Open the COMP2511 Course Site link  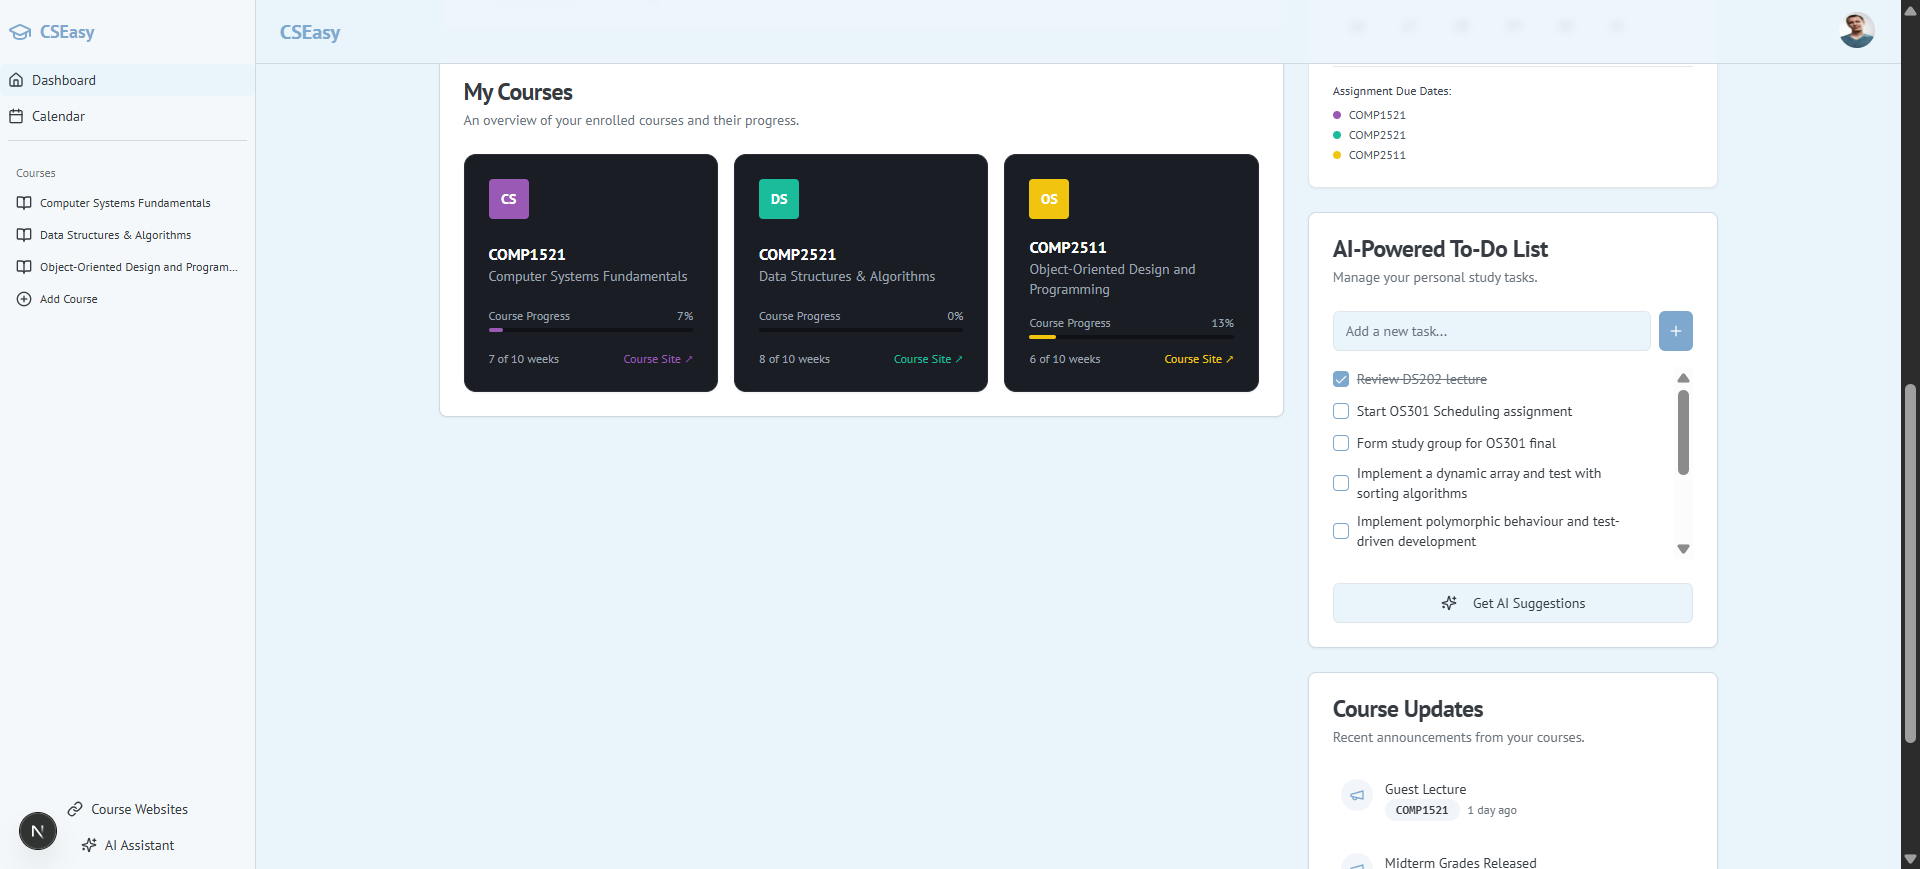click(1199, 359)
